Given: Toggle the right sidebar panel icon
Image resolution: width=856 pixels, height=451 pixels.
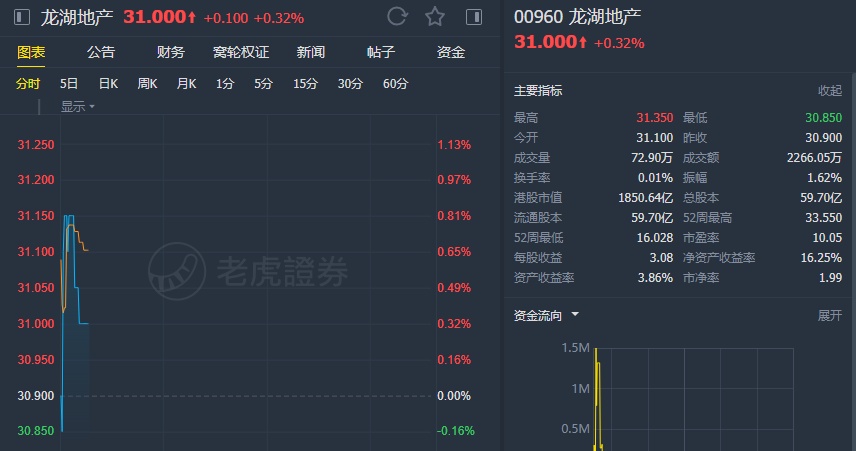Looking at the screenshot, I should [474, 17].
